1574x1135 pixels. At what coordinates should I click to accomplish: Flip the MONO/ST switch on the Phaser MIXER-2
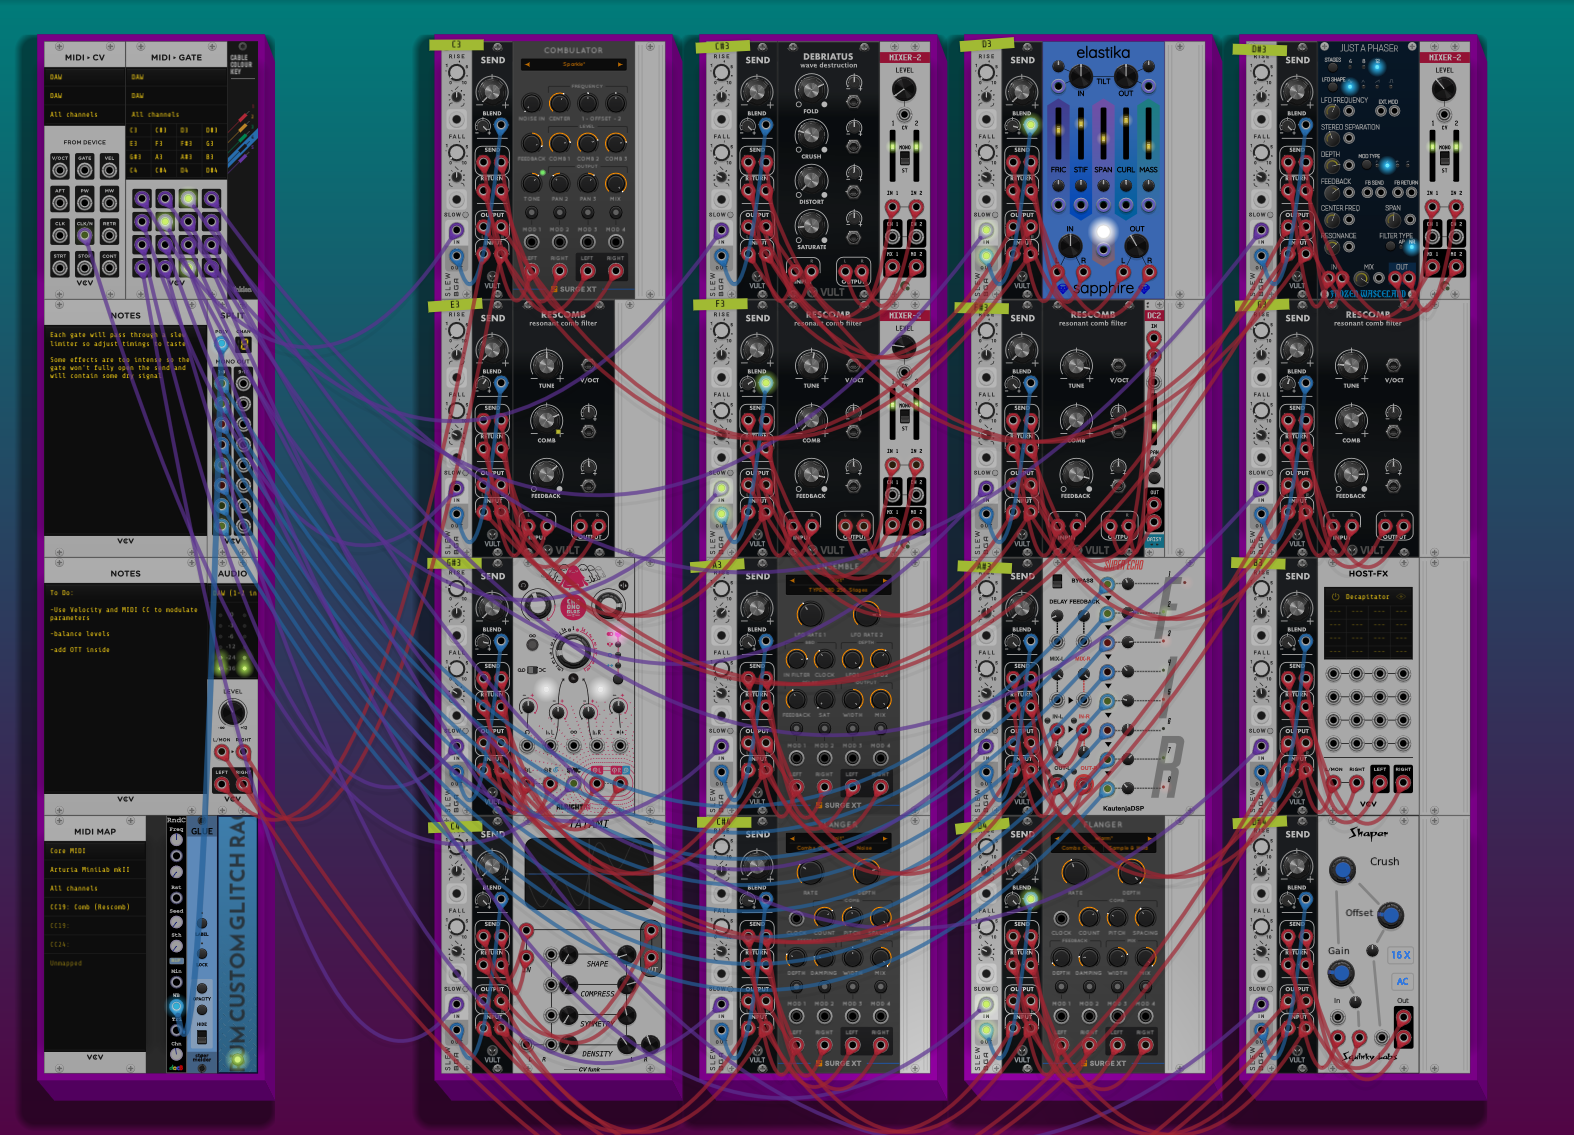click(1445, 158)
